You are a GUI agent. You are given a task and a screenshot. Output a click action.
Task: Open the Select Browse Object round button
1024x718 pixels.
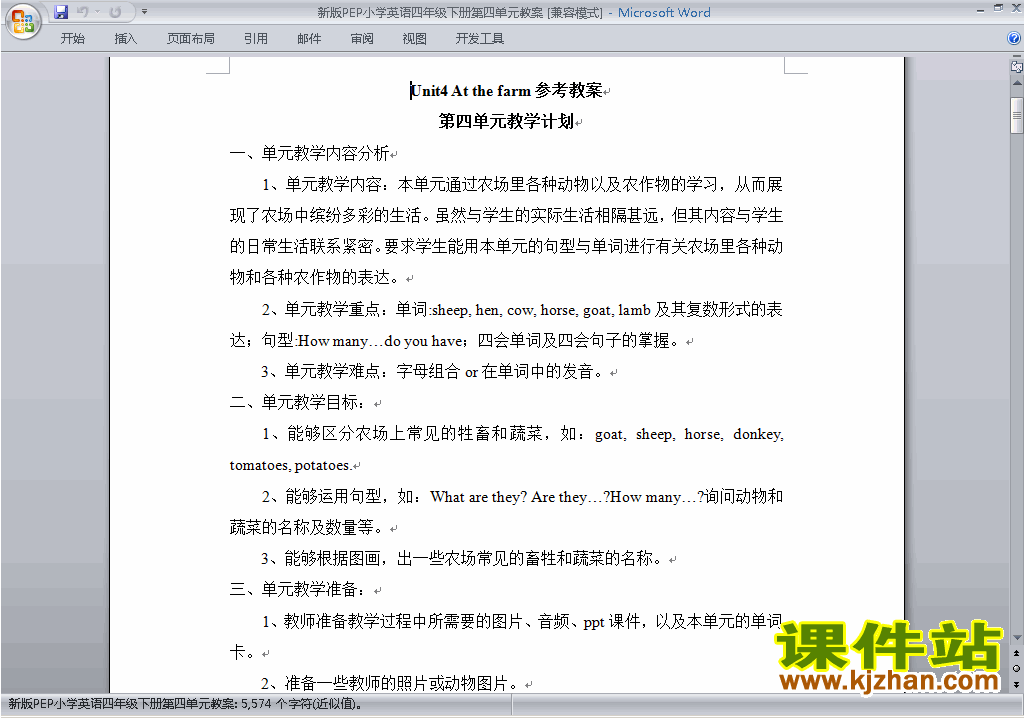pos(1017,668)
